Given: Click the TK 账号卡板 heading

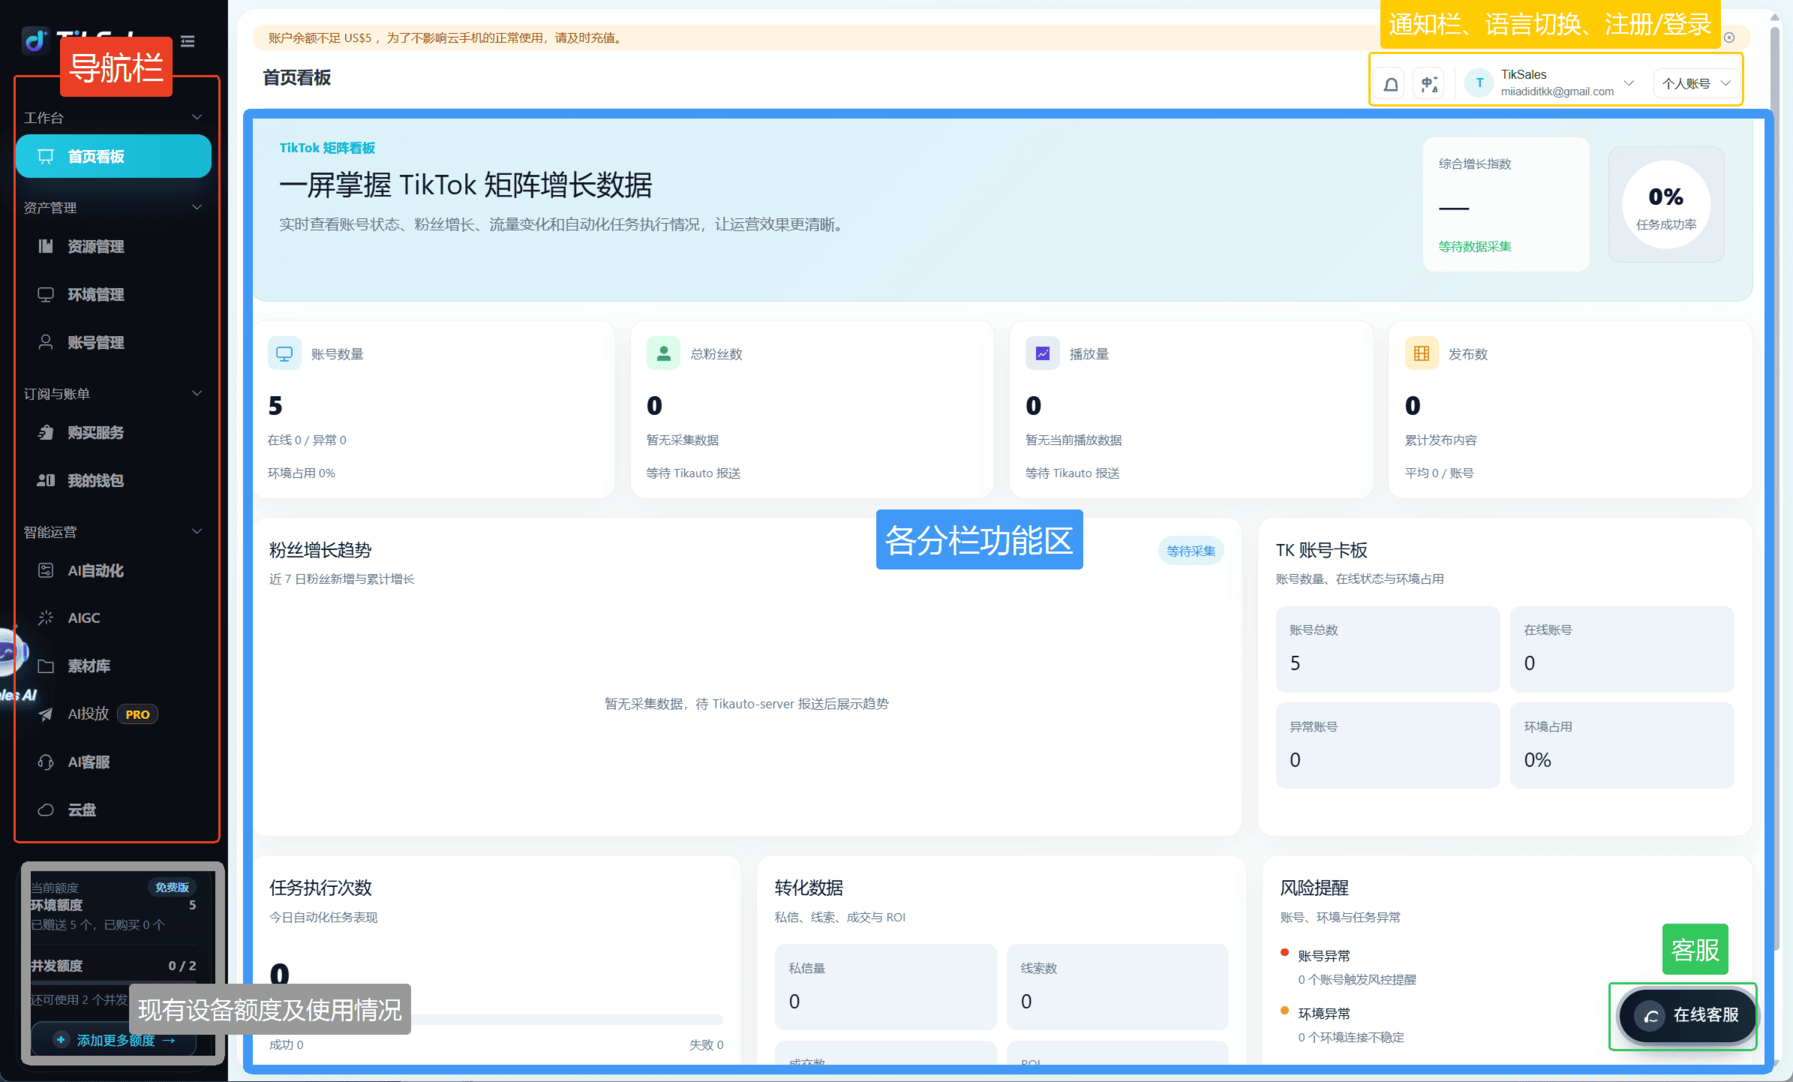Looking at the screenshot, I should [x=1321, y=550].
